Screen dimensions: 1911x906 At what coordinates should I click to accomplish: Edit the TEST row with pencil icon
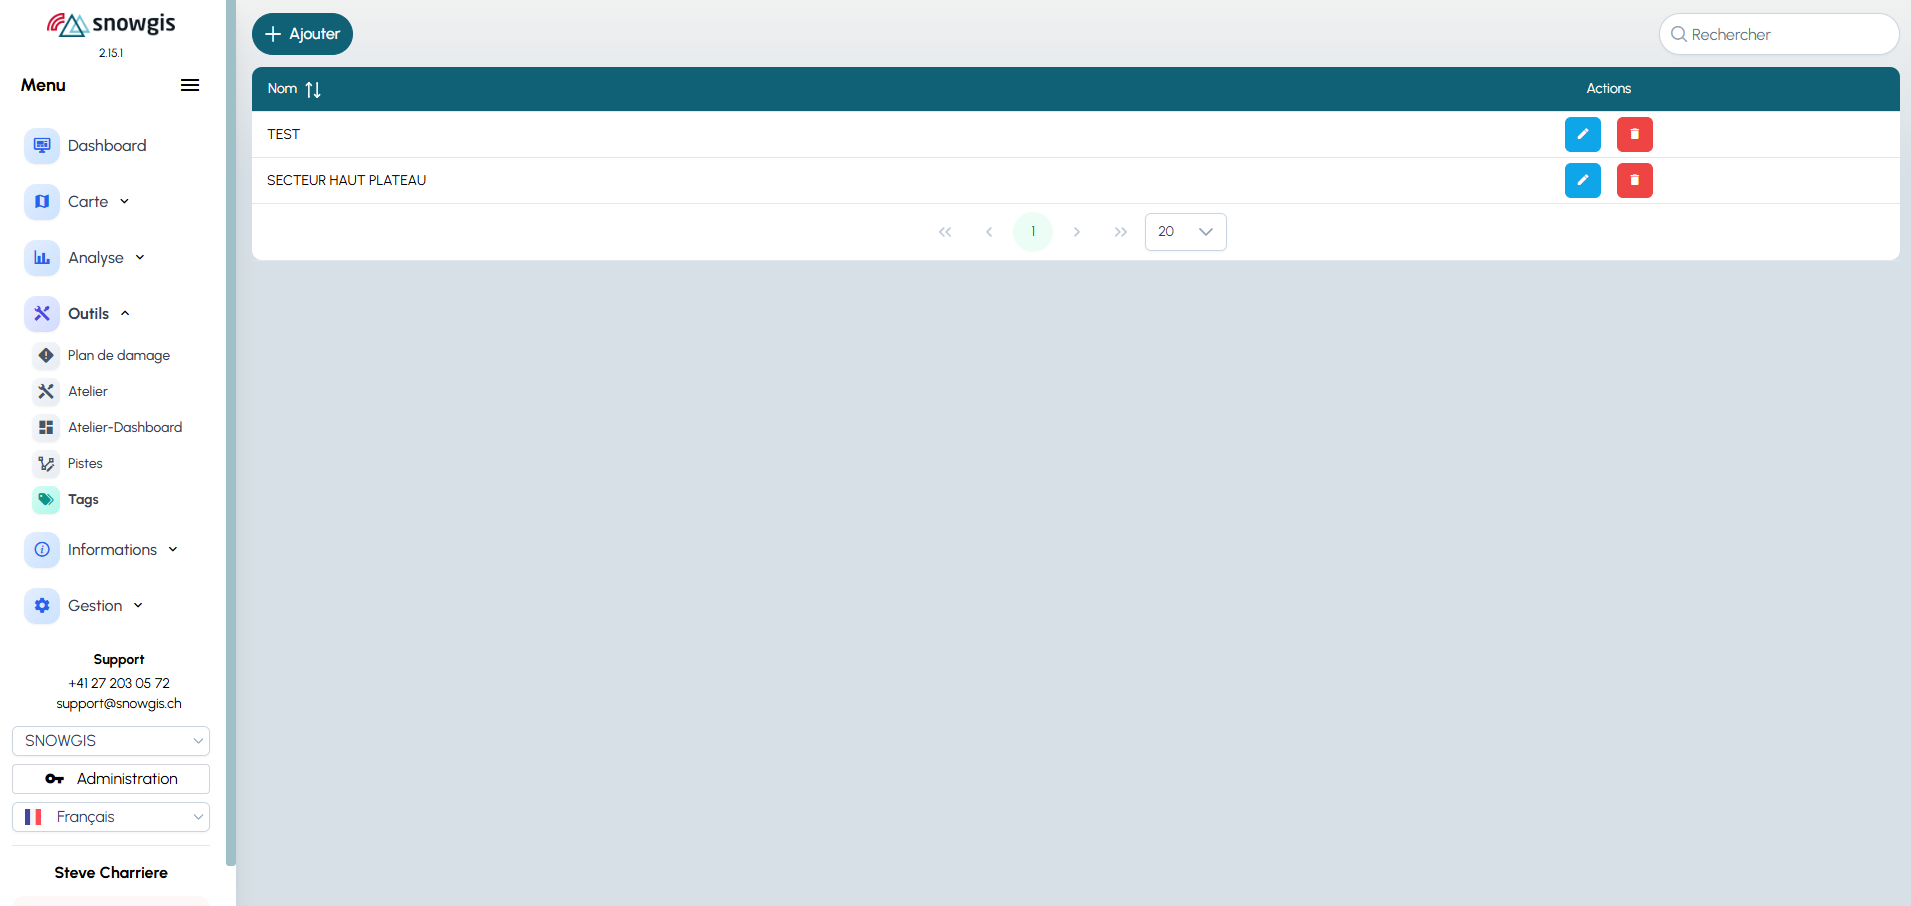pyautogui.click(x=1582, y=134)
